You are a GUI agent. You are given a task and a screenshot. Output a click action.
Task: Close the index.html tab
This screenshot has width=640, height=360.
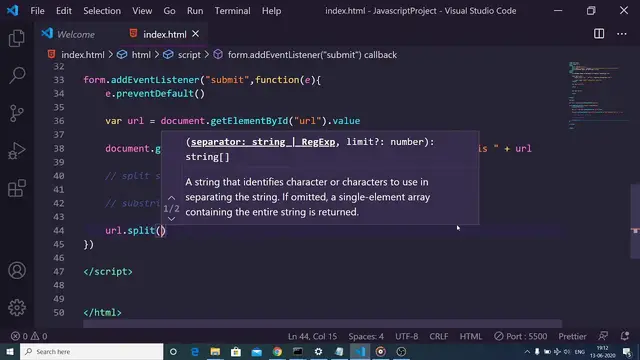[x=196, y=34]
